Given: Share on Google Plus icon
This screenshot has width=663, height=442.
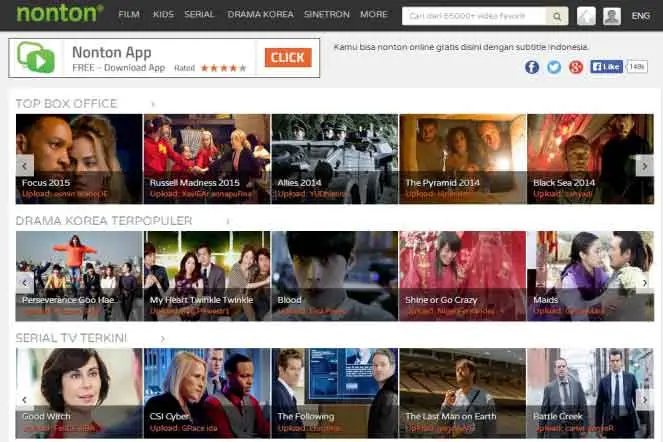Looking at the screenshot, I should click(576, 67).
